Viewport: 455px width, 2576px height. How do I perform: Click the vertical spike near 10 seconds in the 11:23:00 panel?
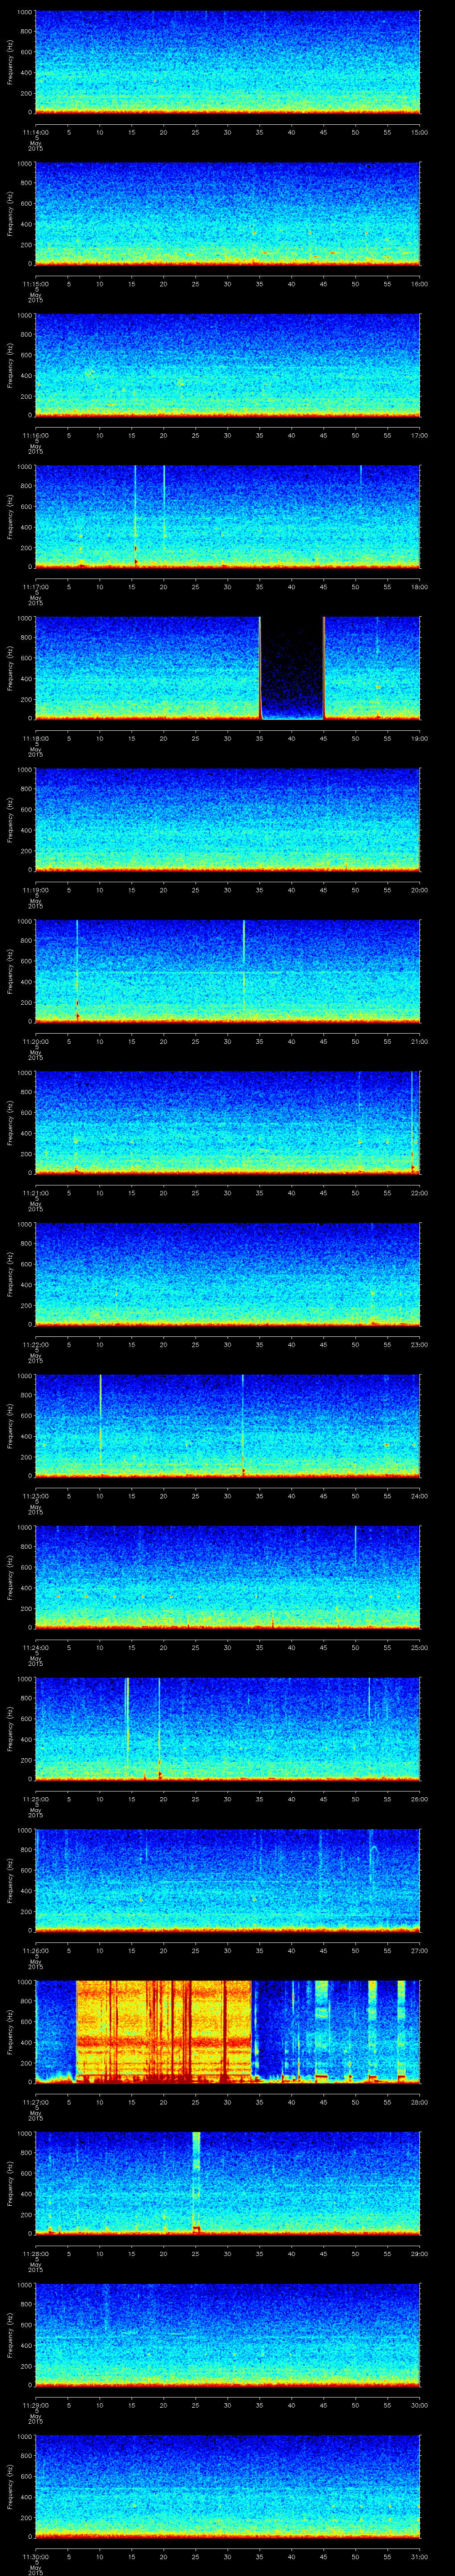tap(100, 1420)
